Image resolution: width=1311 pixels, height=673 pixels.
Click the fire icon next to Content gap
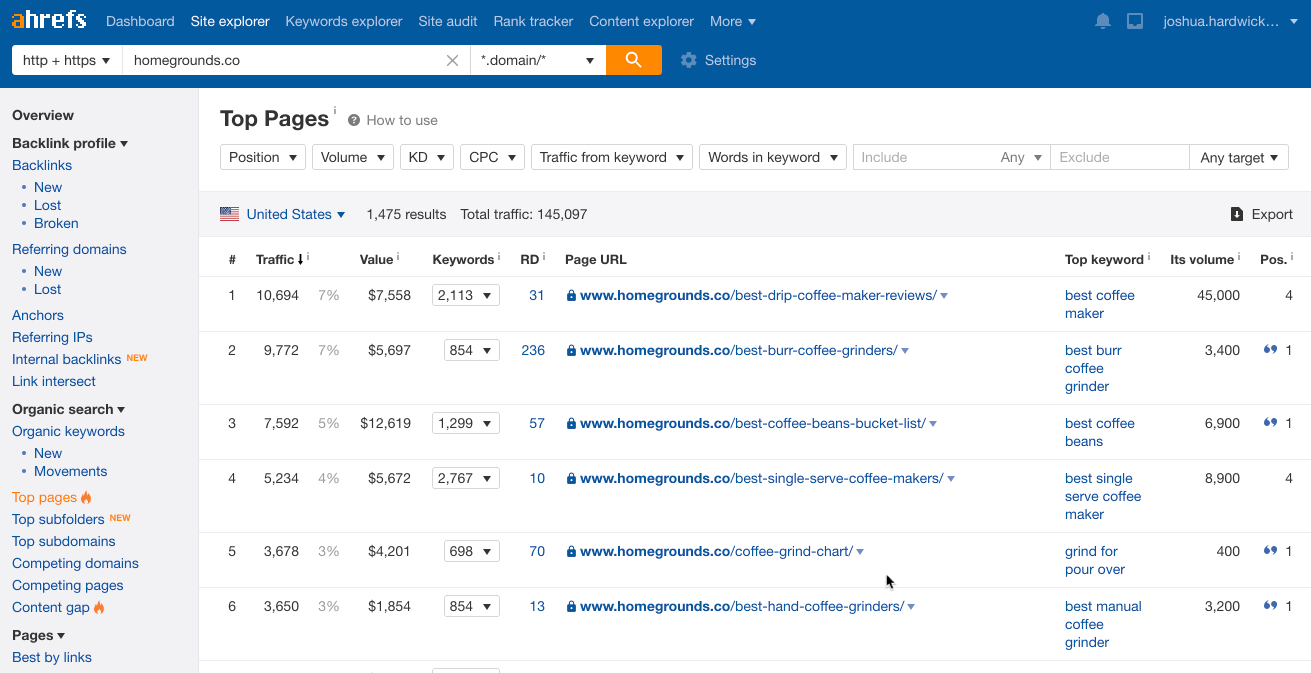point(101,607)
